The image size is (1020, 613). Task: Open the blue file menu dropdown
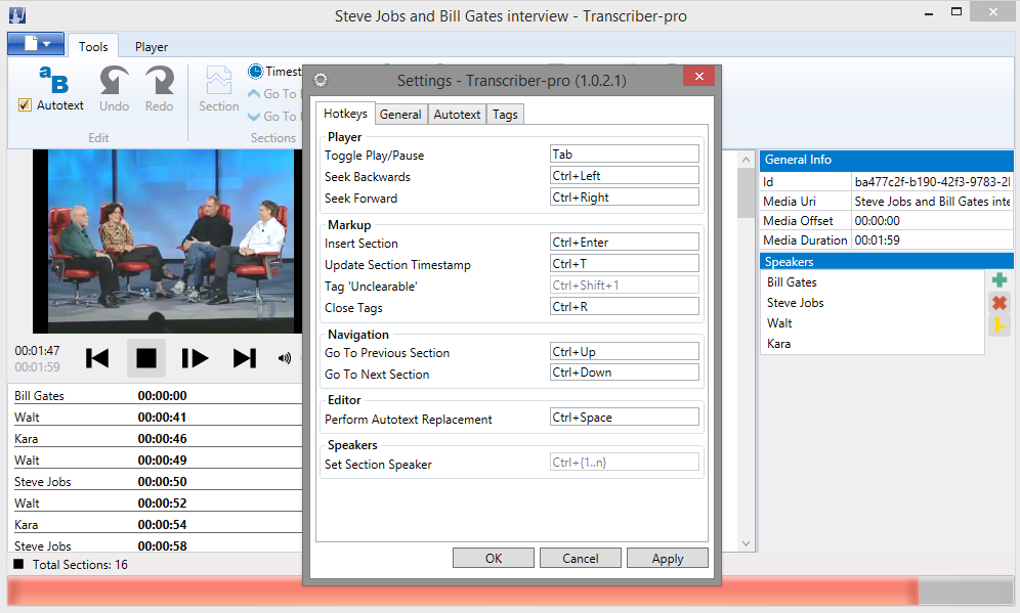pos(36,44)
